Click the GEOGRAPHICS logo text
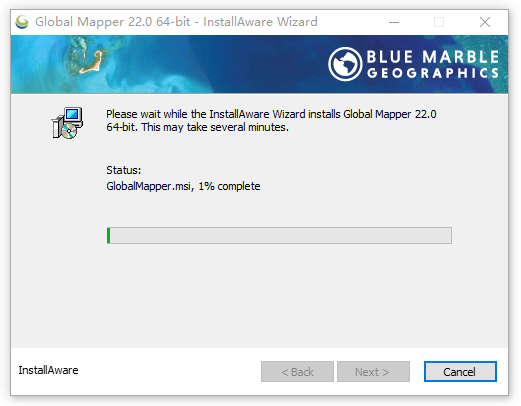521x406 pixels. (x=433, y=73)
